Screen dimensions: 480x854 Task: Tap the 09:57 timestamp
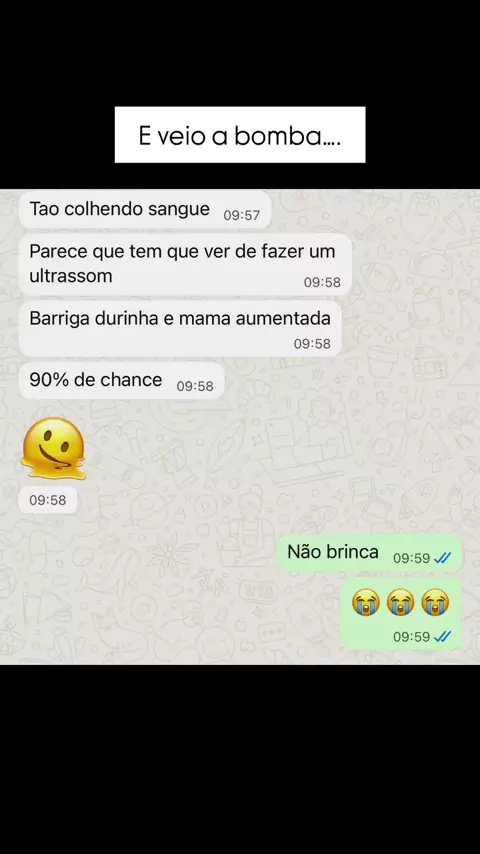tap(241, 215)
